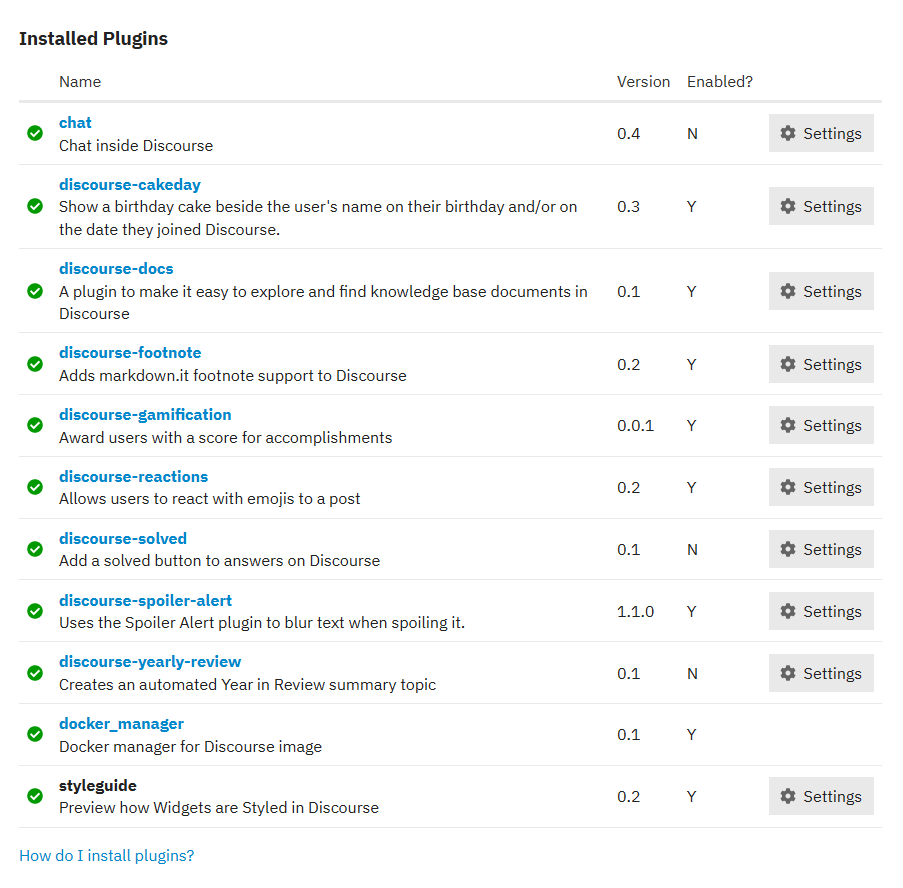Click version 0.0.1 of discourse-gamification
This screenshot has width=903, height=888.
pos(635,426)
